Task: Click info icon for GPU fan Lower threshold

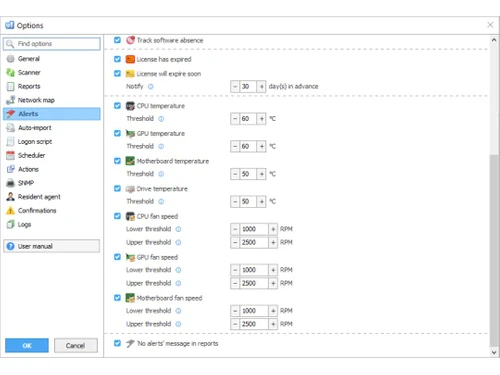Action: click(178, 270)
